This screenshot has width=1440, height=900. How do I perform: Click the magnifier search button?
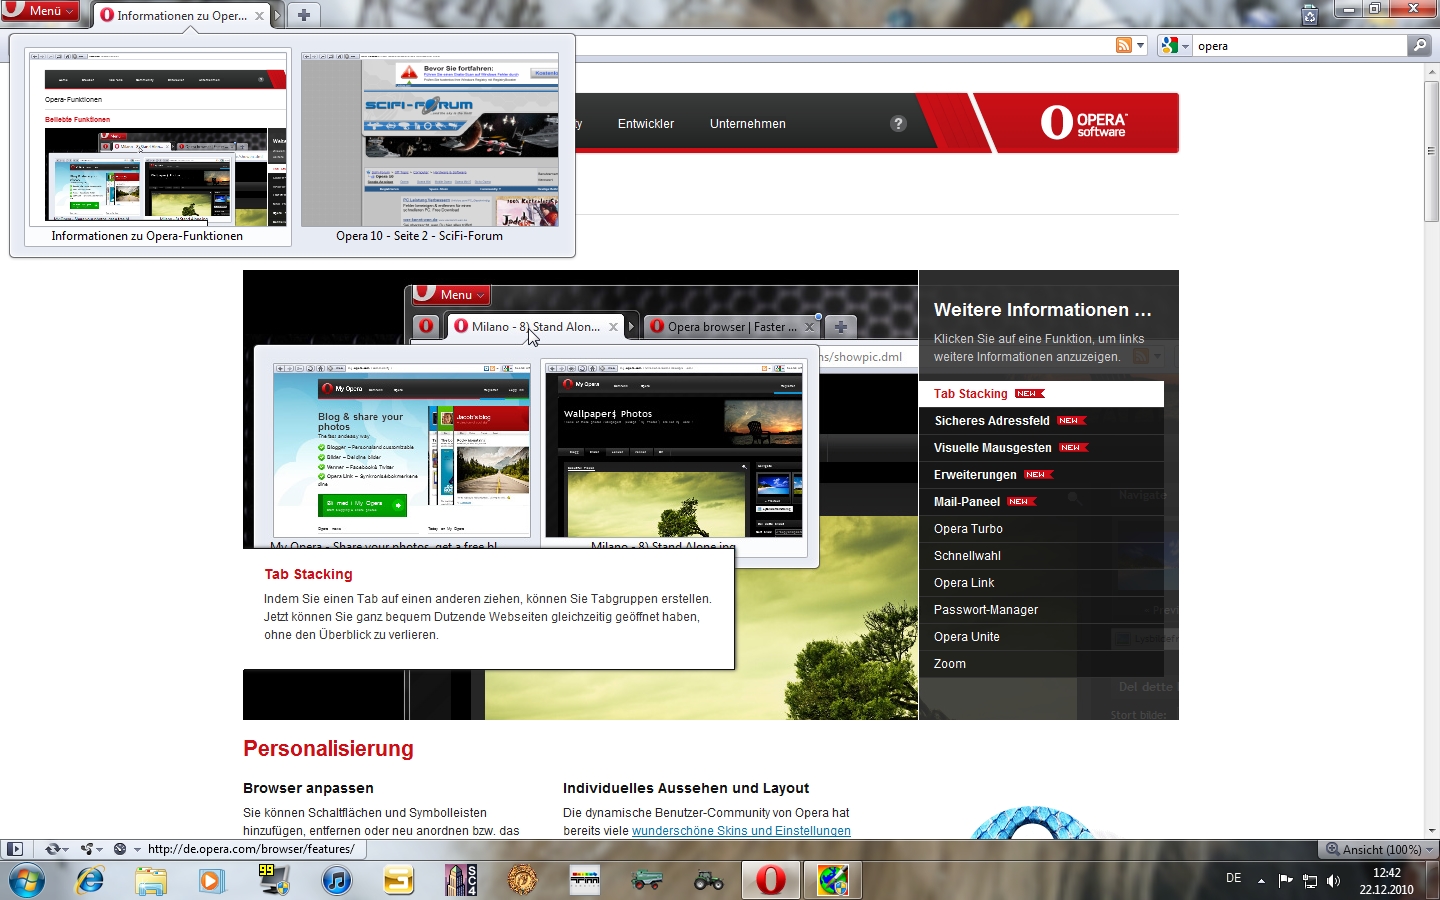point(1419,46)
